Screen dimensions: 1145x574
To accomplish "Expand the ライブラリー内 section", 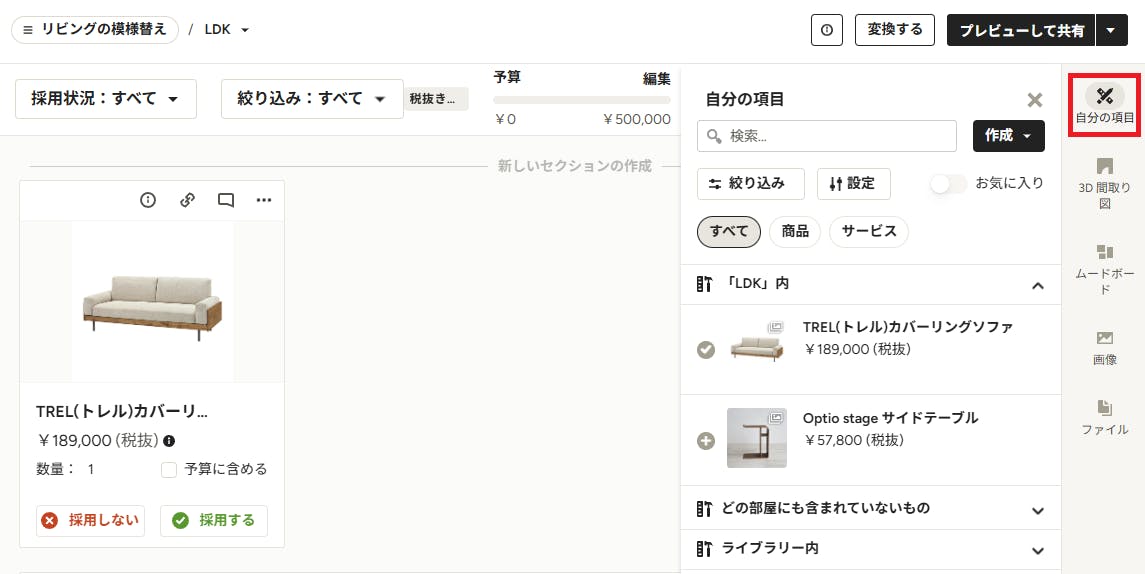I will 870,549.
